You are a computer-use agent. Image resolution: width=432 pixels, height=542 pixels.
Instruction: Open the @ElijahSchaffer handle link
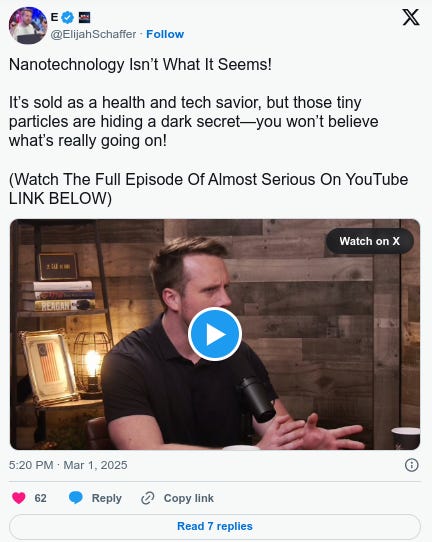(93, 34)
